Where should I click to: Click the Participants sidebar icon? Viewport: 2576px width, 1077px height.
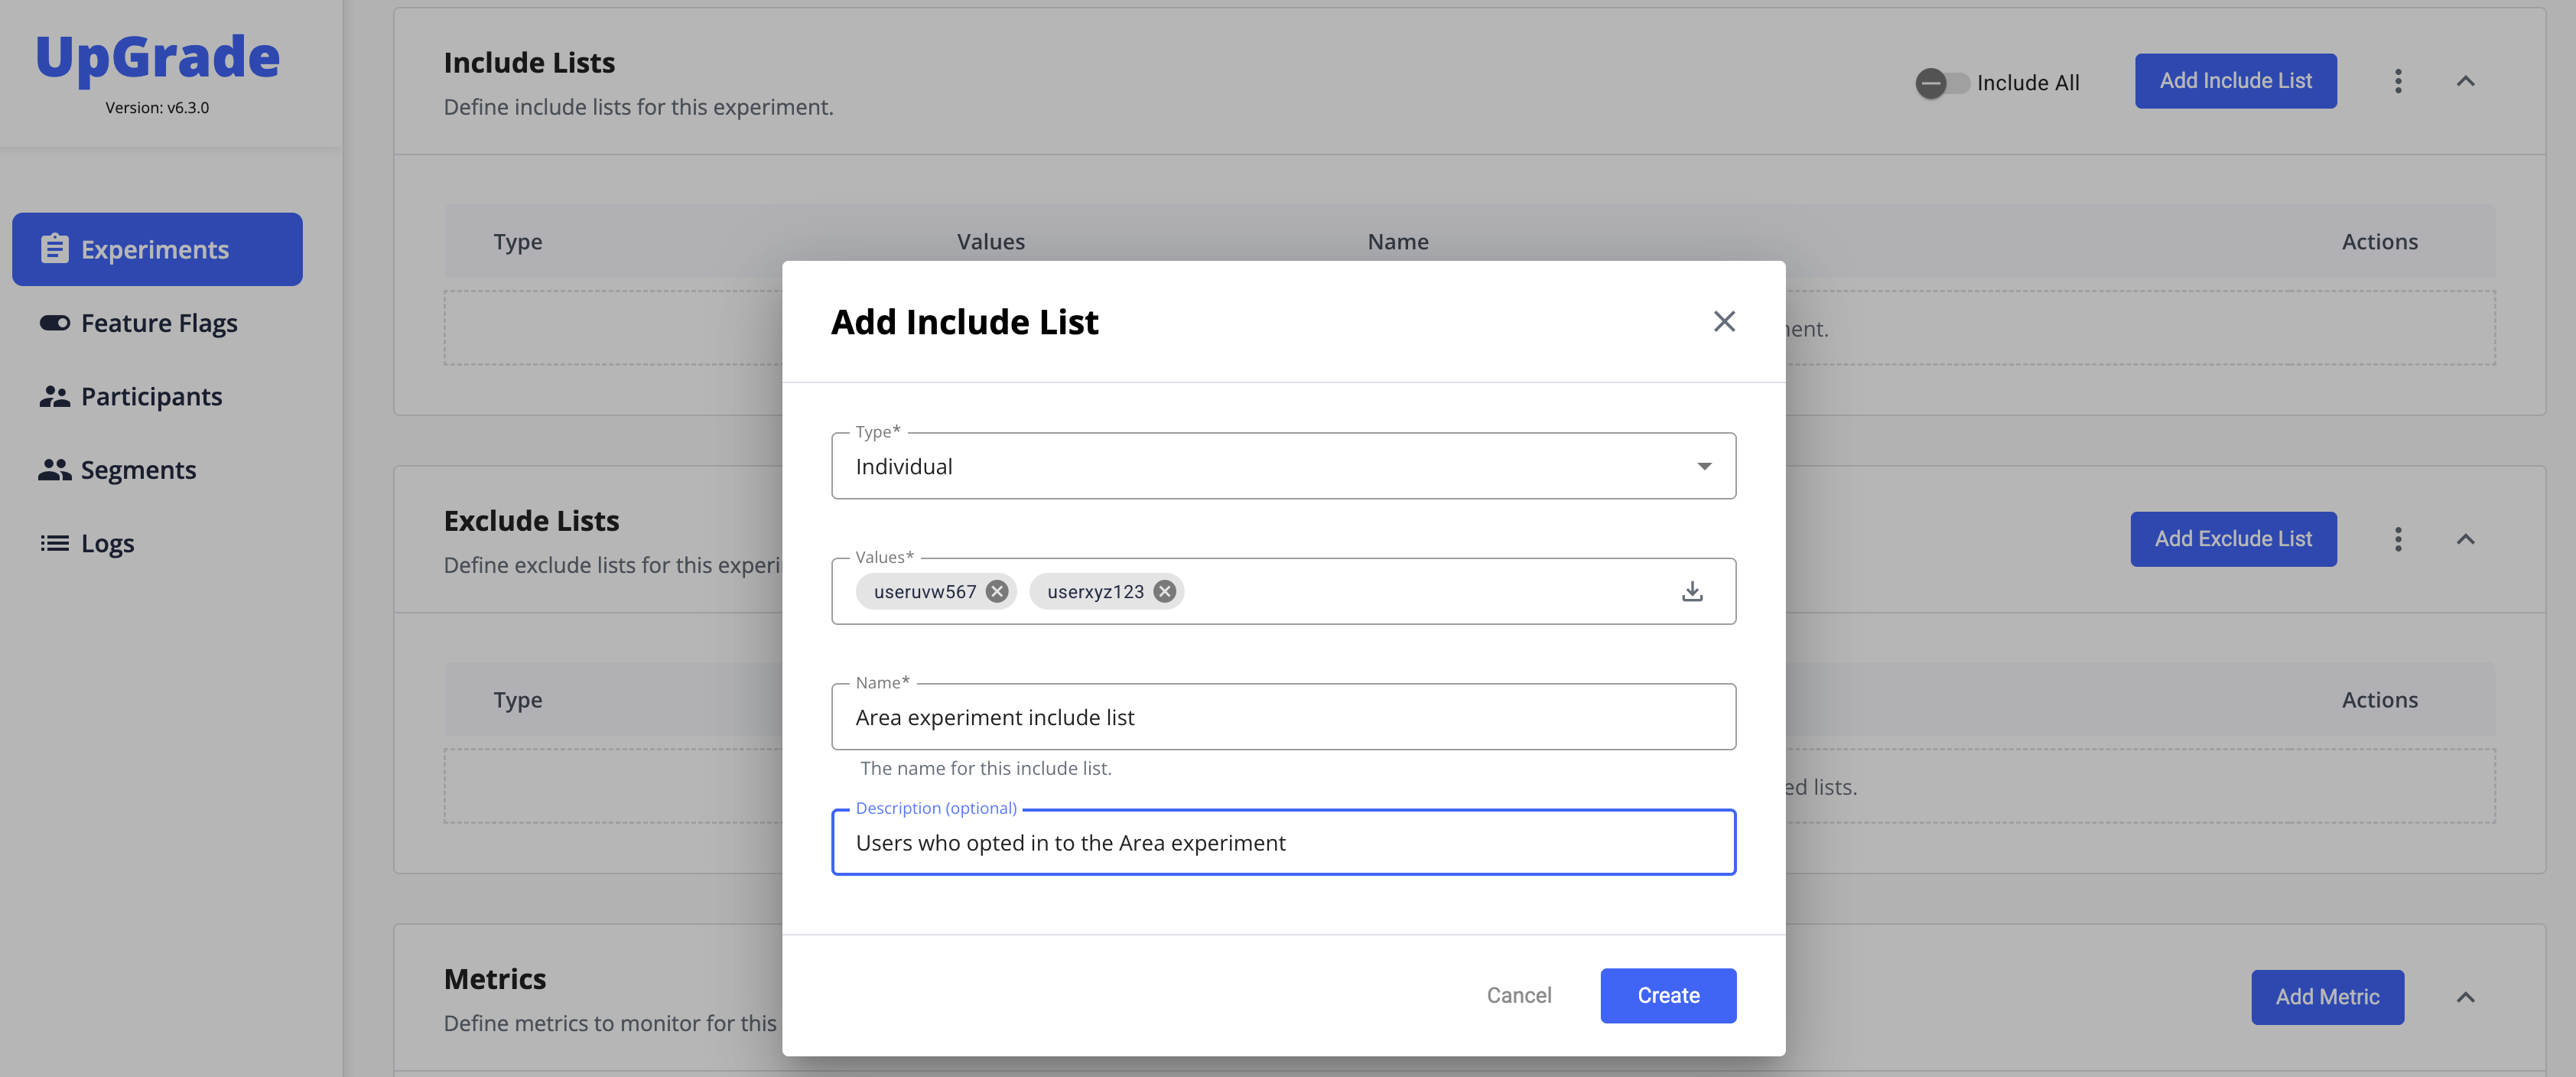(x=54, y=397)
